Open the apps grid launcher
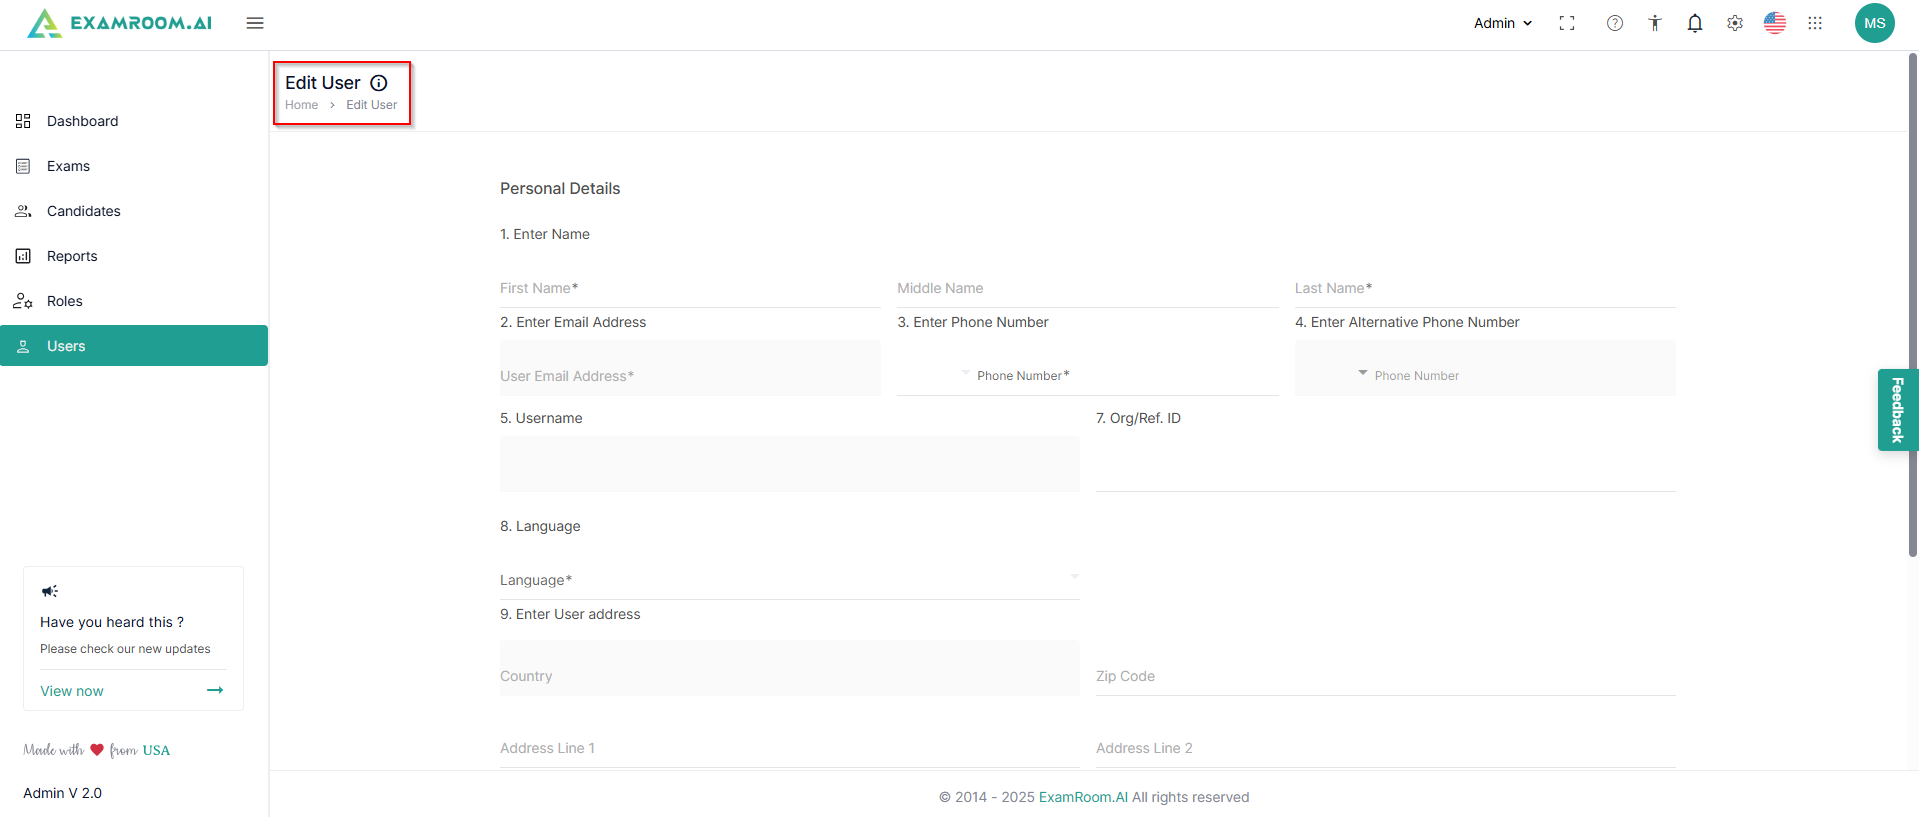The width and height of the screenshot is (1919, 817). (1815, 23)
